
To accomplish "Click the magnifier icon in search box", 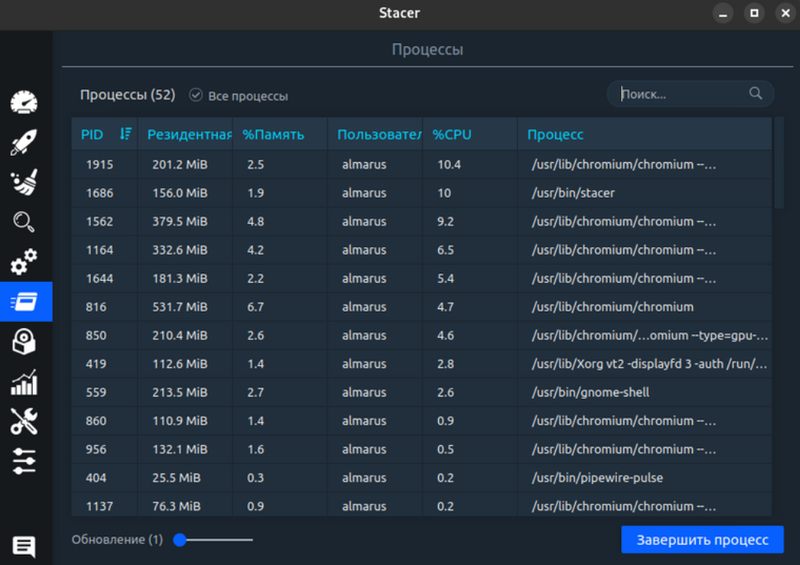I will 756,93.
